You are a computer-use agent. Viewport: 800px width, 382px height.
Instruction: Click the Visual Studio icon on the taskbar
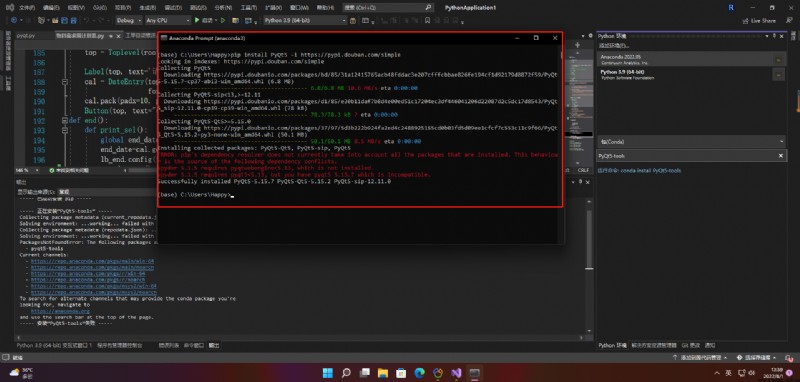456,373
